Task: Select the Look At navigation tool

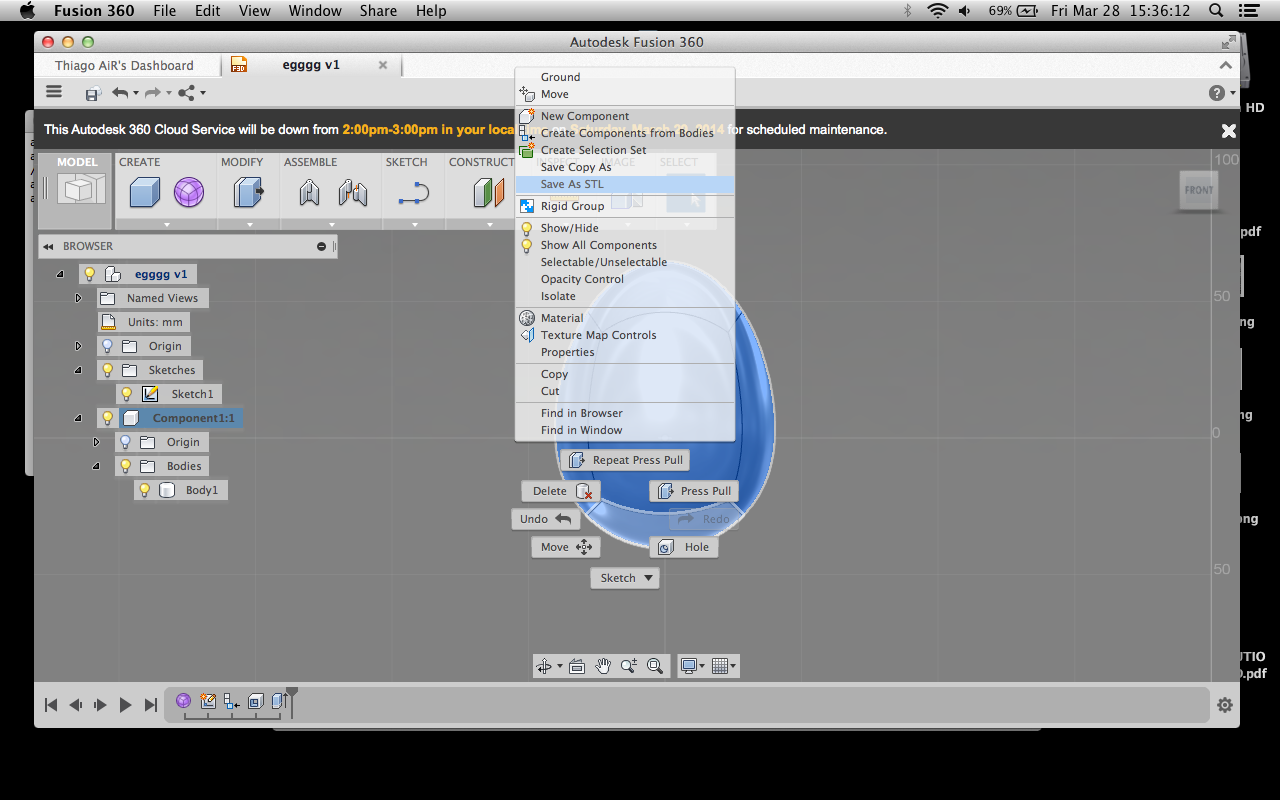Action: 577,666
